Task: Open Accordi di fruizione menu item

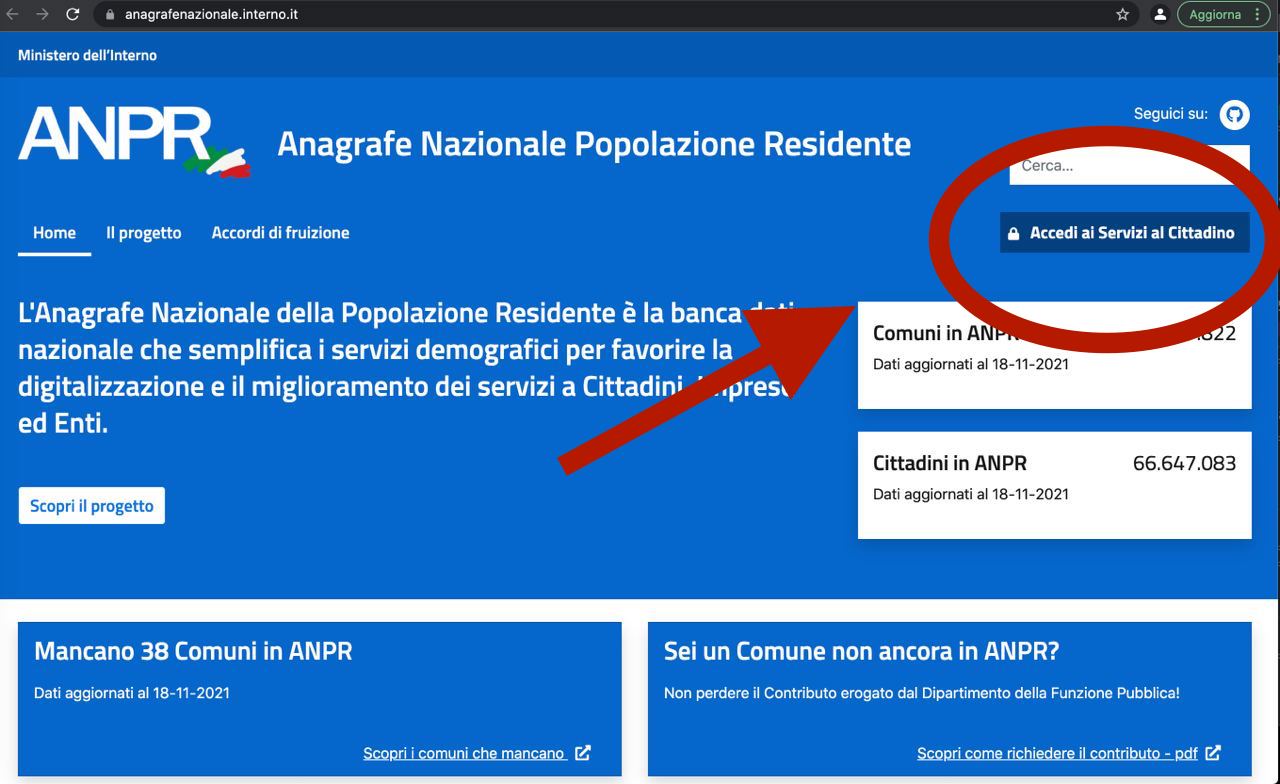Action: [x=280, y=233]
